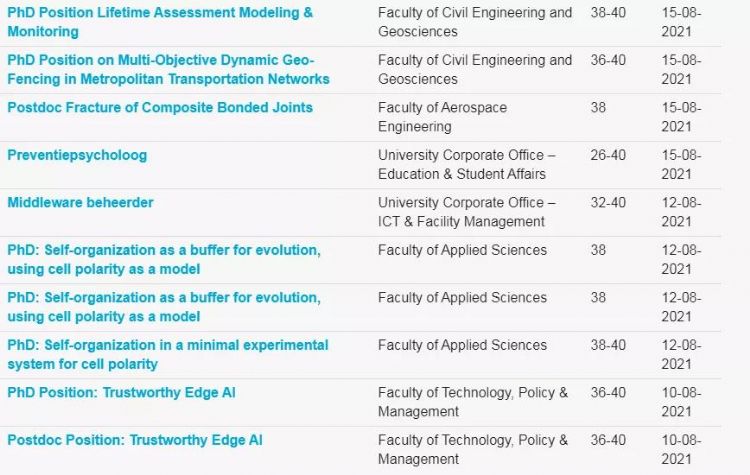Click the 26-40 hours value
Image resolution: width=750 pixels, height=475 pixels.
pos(608,155)
